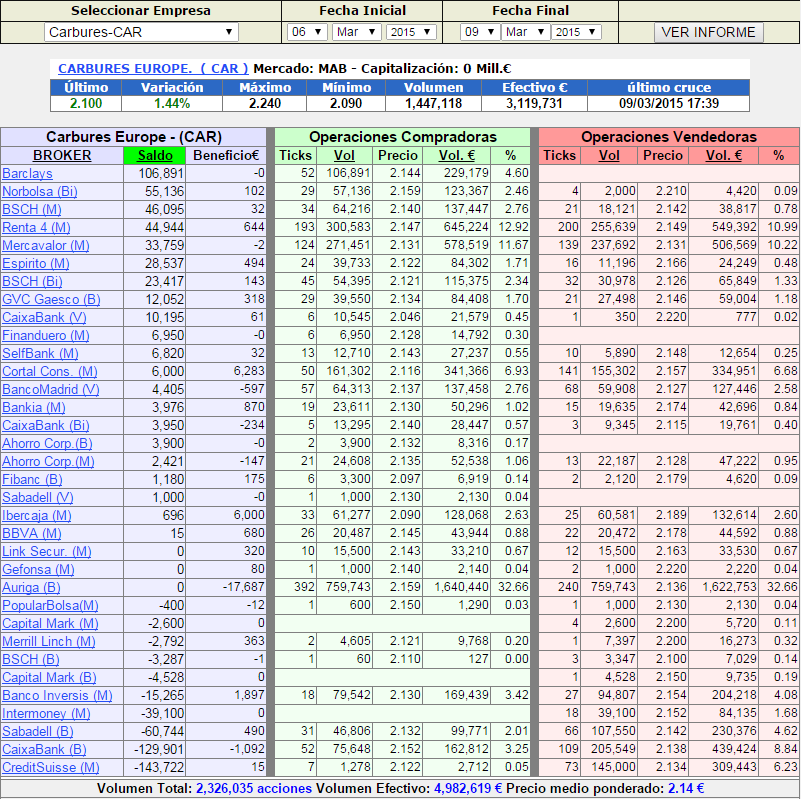Open the Barclays broker link
Screen dimensions: 802x799
point(27,173)
